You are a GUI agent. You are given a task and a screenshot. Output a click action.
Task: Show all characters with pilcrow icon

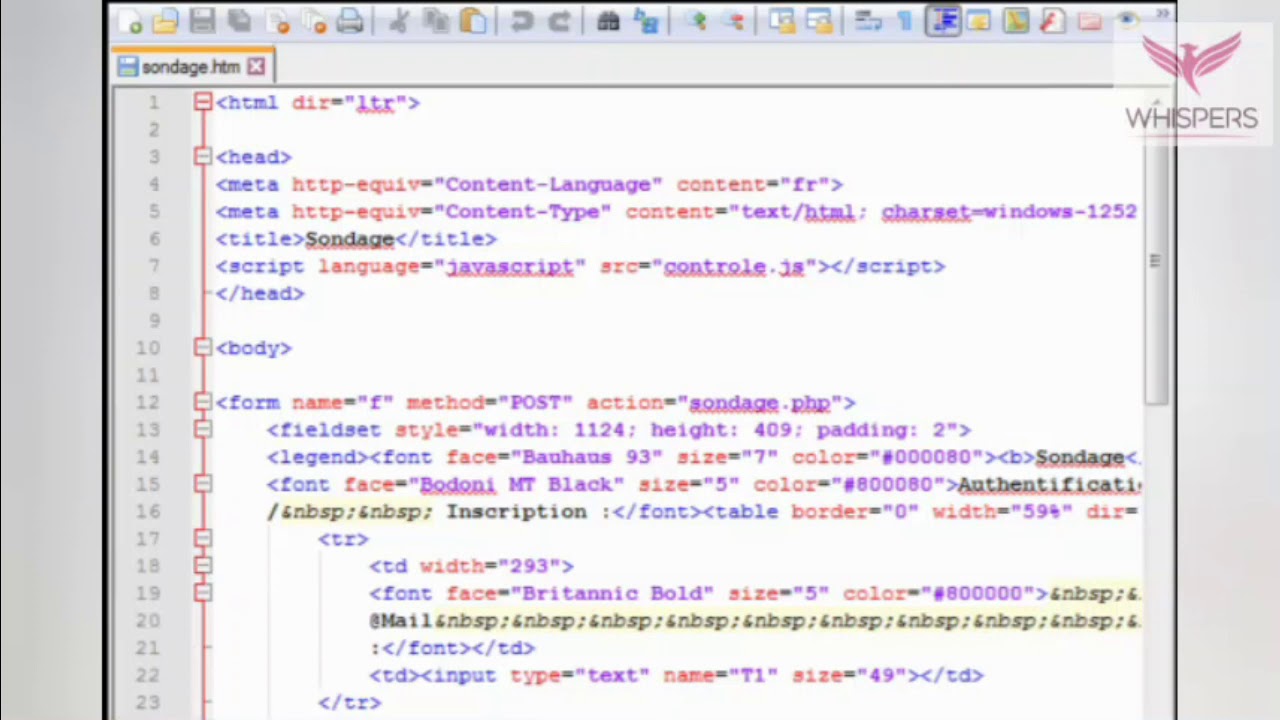[905, 21]
